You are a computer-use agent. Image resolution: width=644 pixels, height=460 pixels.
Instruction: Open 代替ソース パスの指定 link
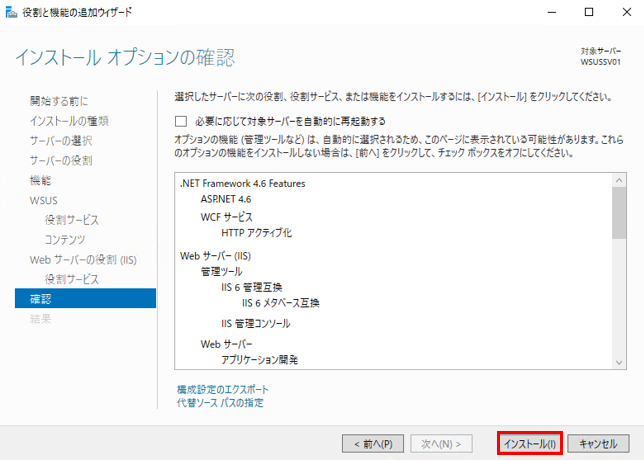(x=220, y=402)
